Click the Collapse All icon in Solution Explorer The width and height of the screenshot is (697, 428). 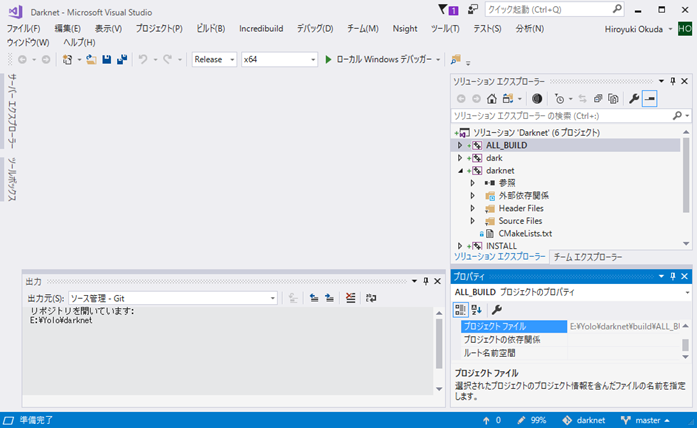pos(598,99)
